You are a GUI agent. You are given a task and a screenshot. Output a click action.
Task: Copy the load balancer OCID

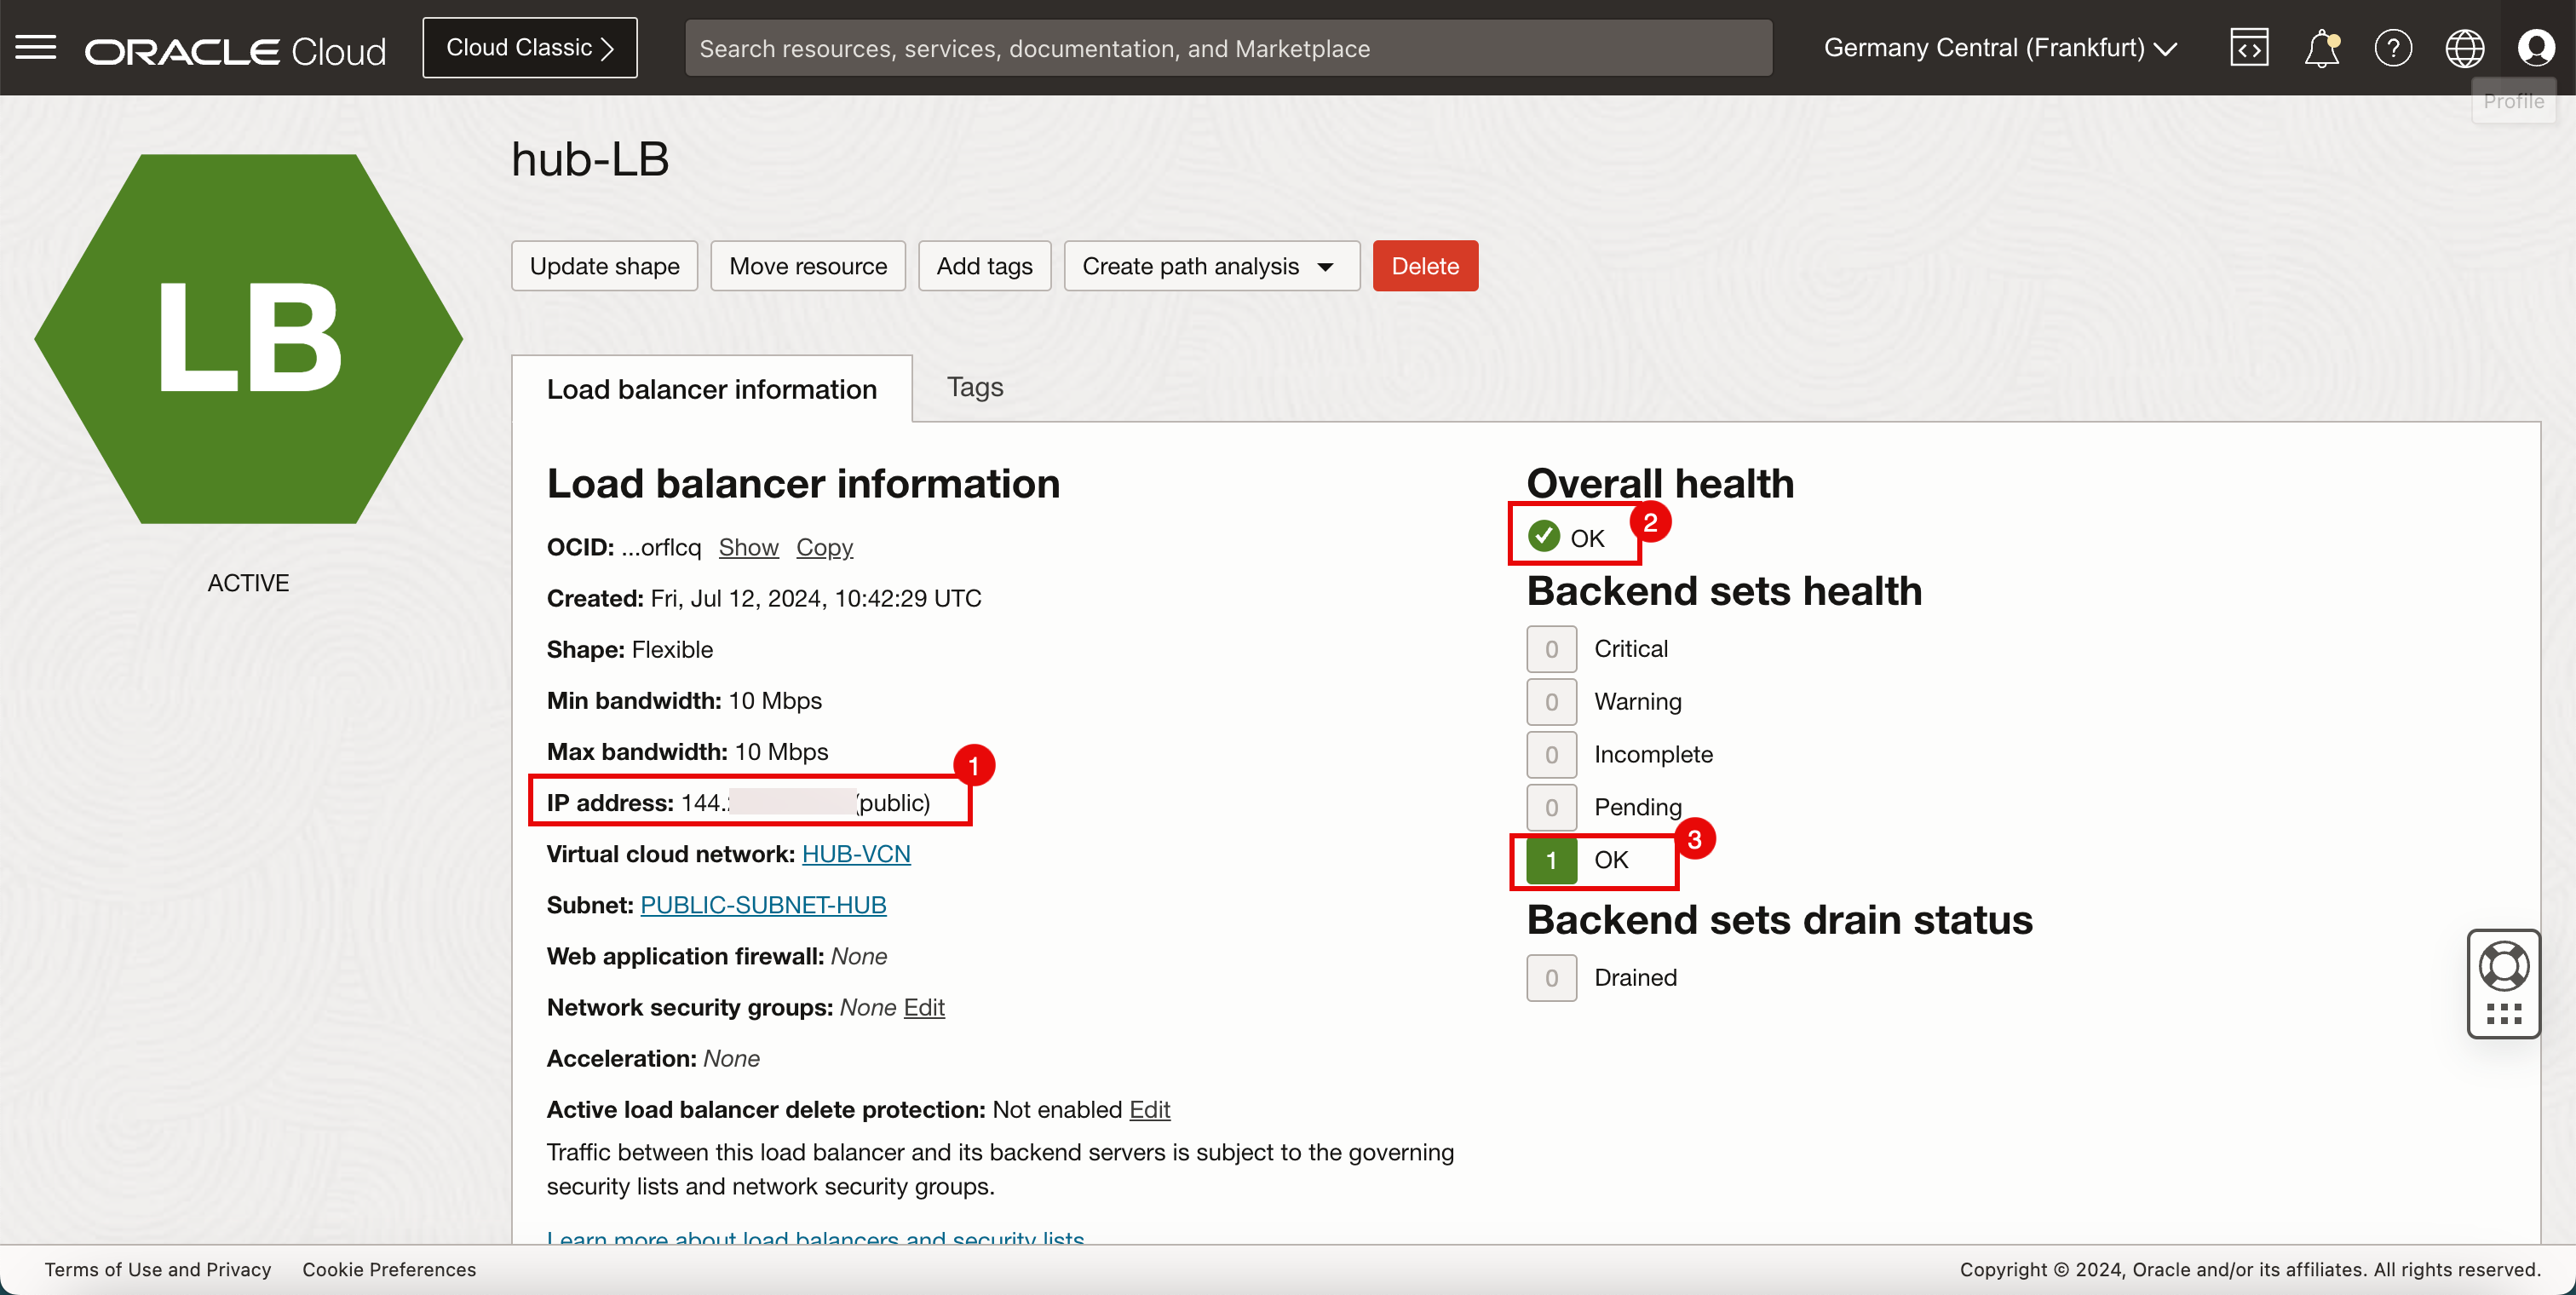click(x=824, y=547)
